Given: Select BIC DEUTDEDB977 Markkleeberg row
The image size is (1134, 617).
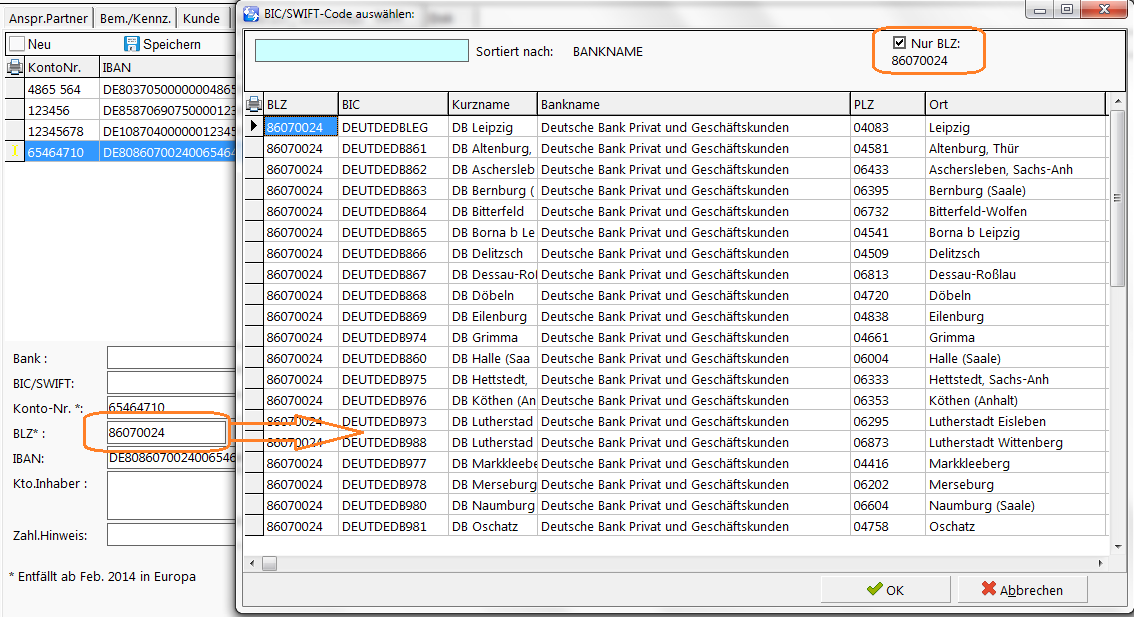Looking at the screenshot, I should click(393, 463).
